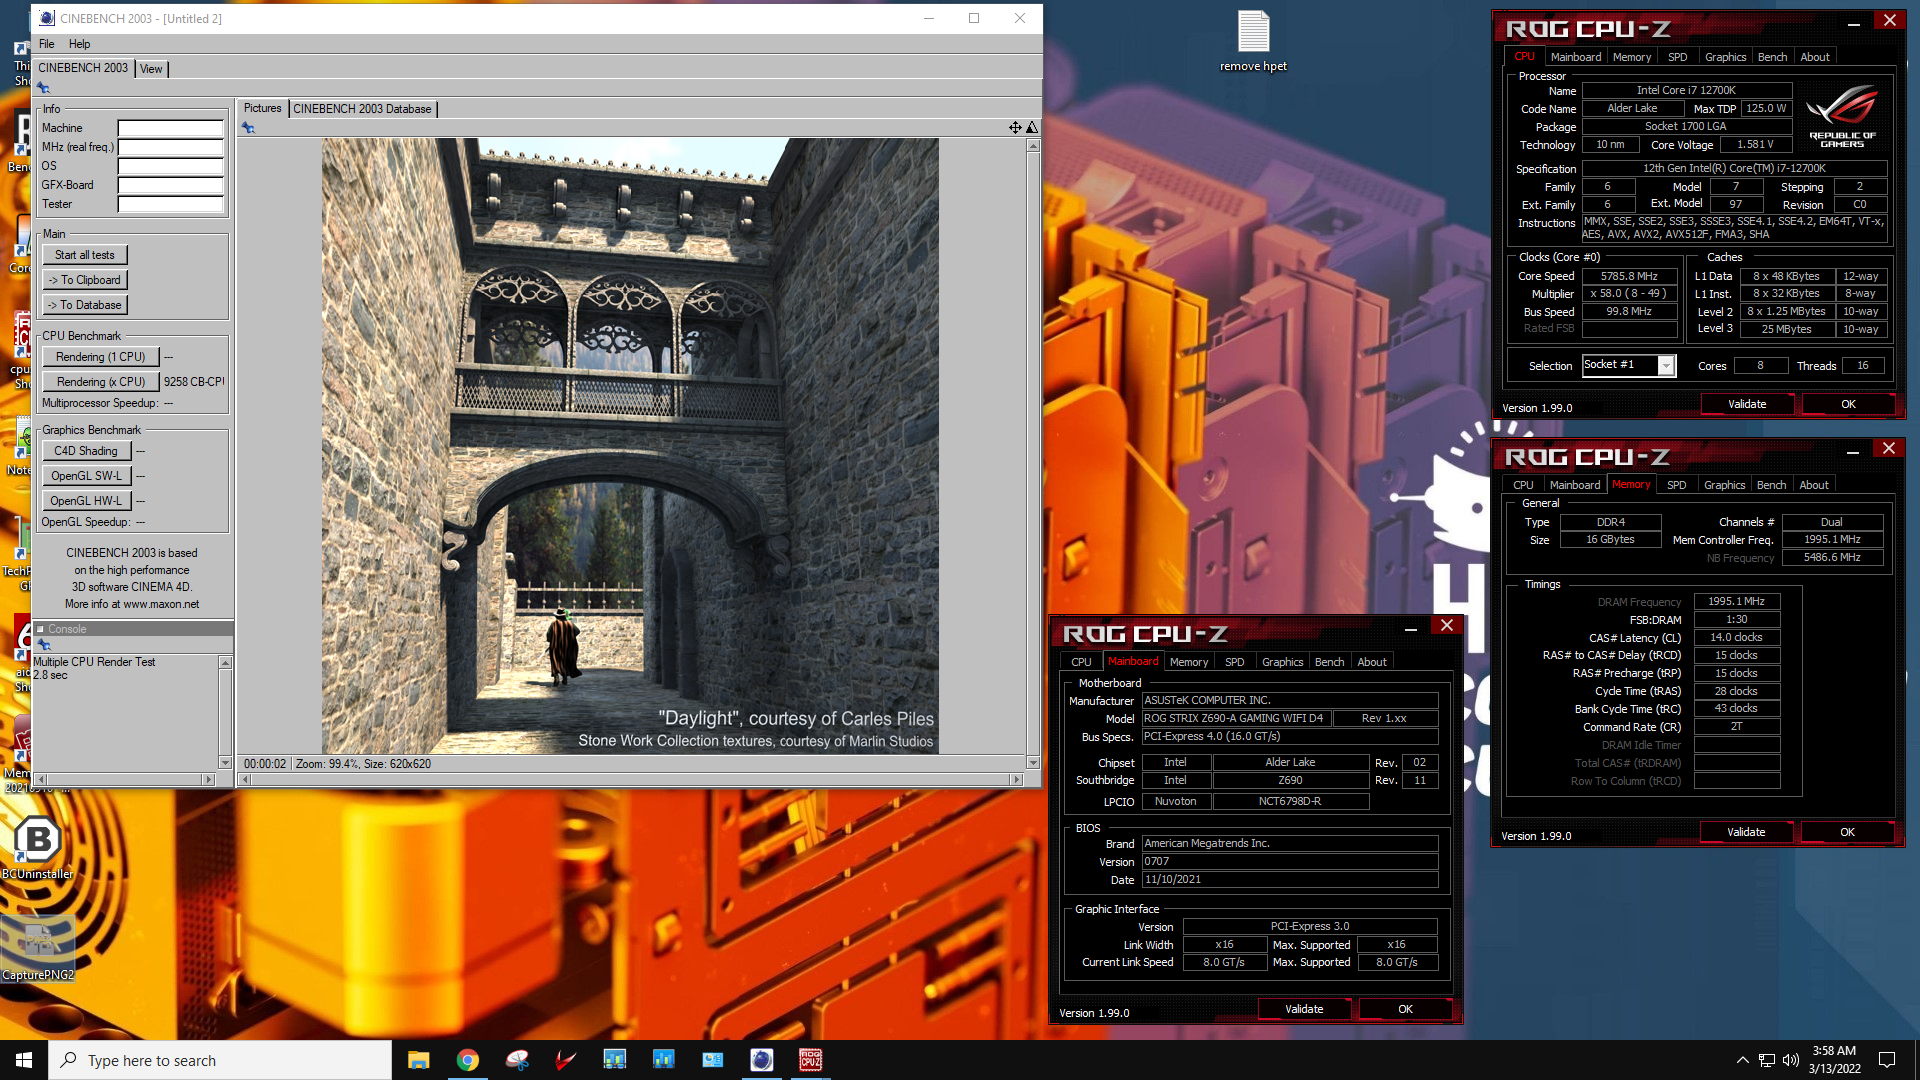1920x1080 pixels.
Task: Switch to the CINEBENCH 2003 Database tab
Action: [x=362, y=109]
